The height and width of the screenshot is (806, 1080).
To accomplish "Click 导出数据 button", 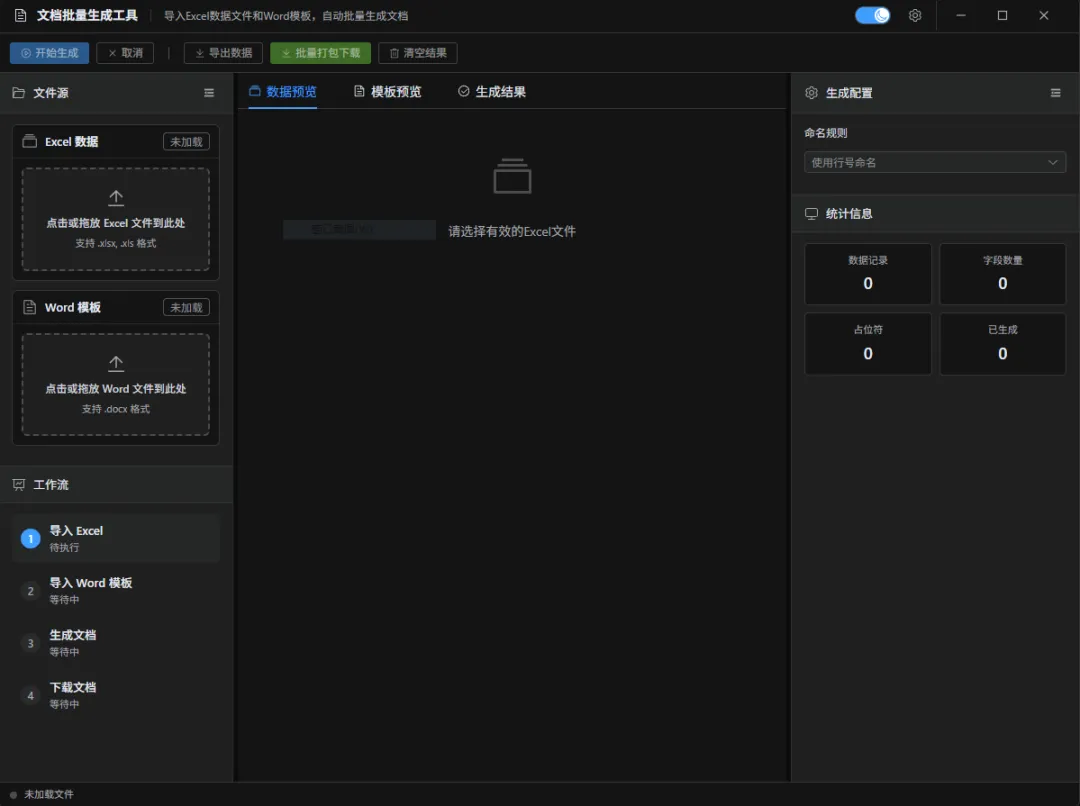I will tap(223, 53).
